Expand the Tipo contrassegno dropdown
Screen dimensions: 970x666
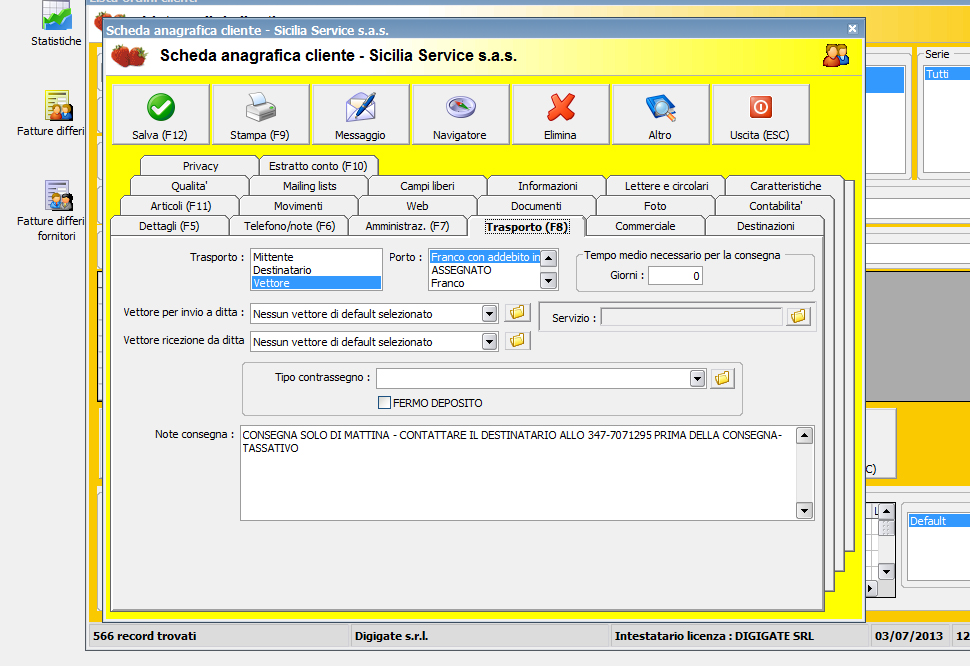[x=697, y=378]
